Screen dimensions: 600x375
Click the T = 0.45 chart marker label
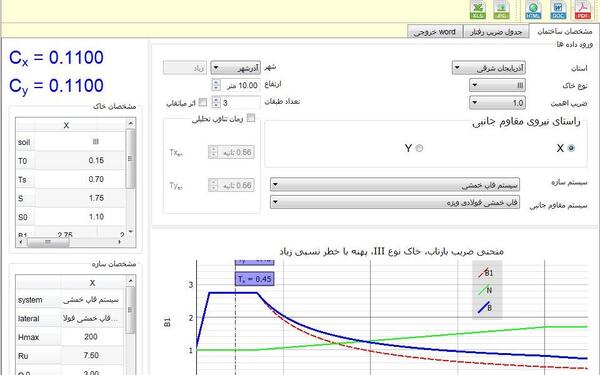point(254,279)
